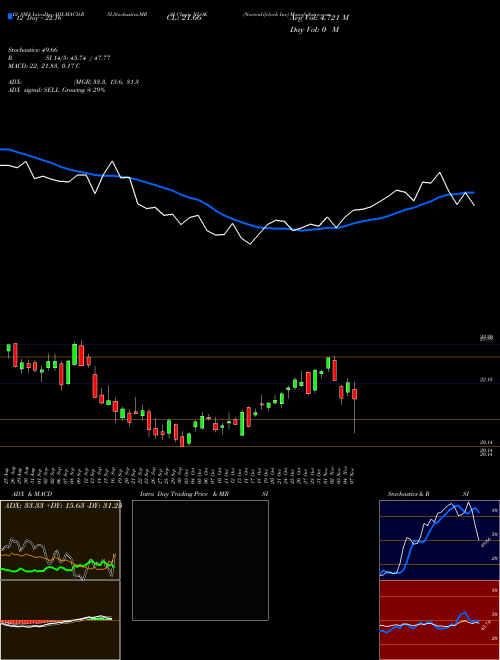Click the white price line's late peak
Viewport: 500px width, 660px height.
tap(440, 173)
